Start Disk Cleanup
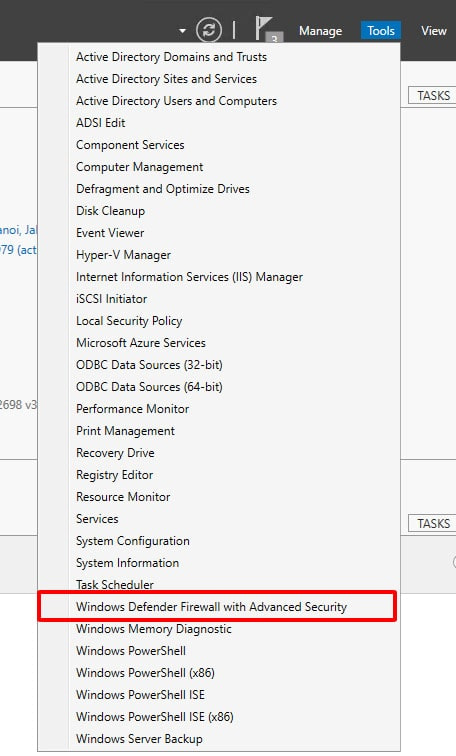The height and width of the screenshot is (756, 456). [219, 211]
